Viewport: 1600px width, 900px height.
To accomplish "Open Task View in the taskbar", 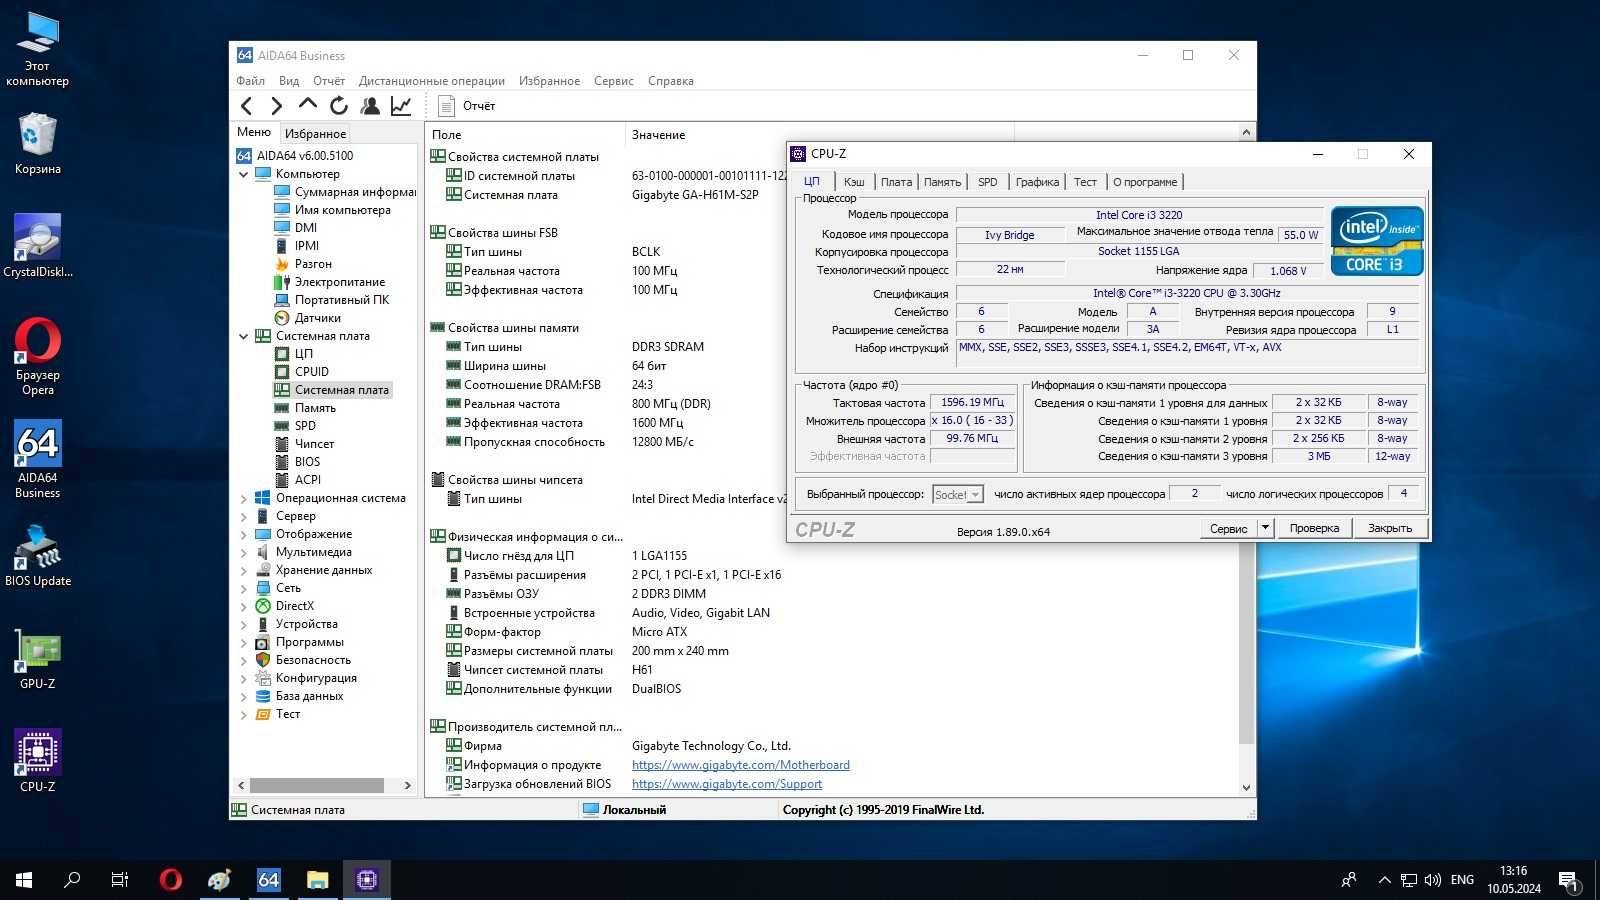I will click(120, 880).
